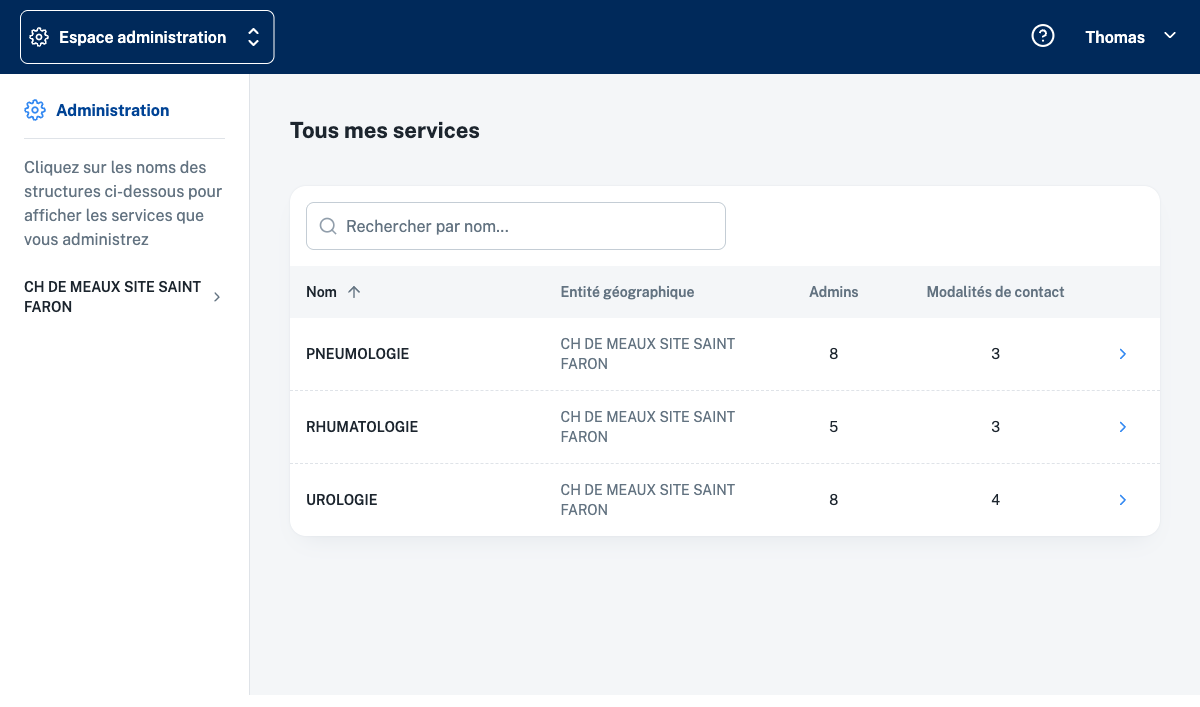Click the Modalités de contact column header
Image resolution: width=1200 pixels, height=707 pixels.
(x=995, y=292)
